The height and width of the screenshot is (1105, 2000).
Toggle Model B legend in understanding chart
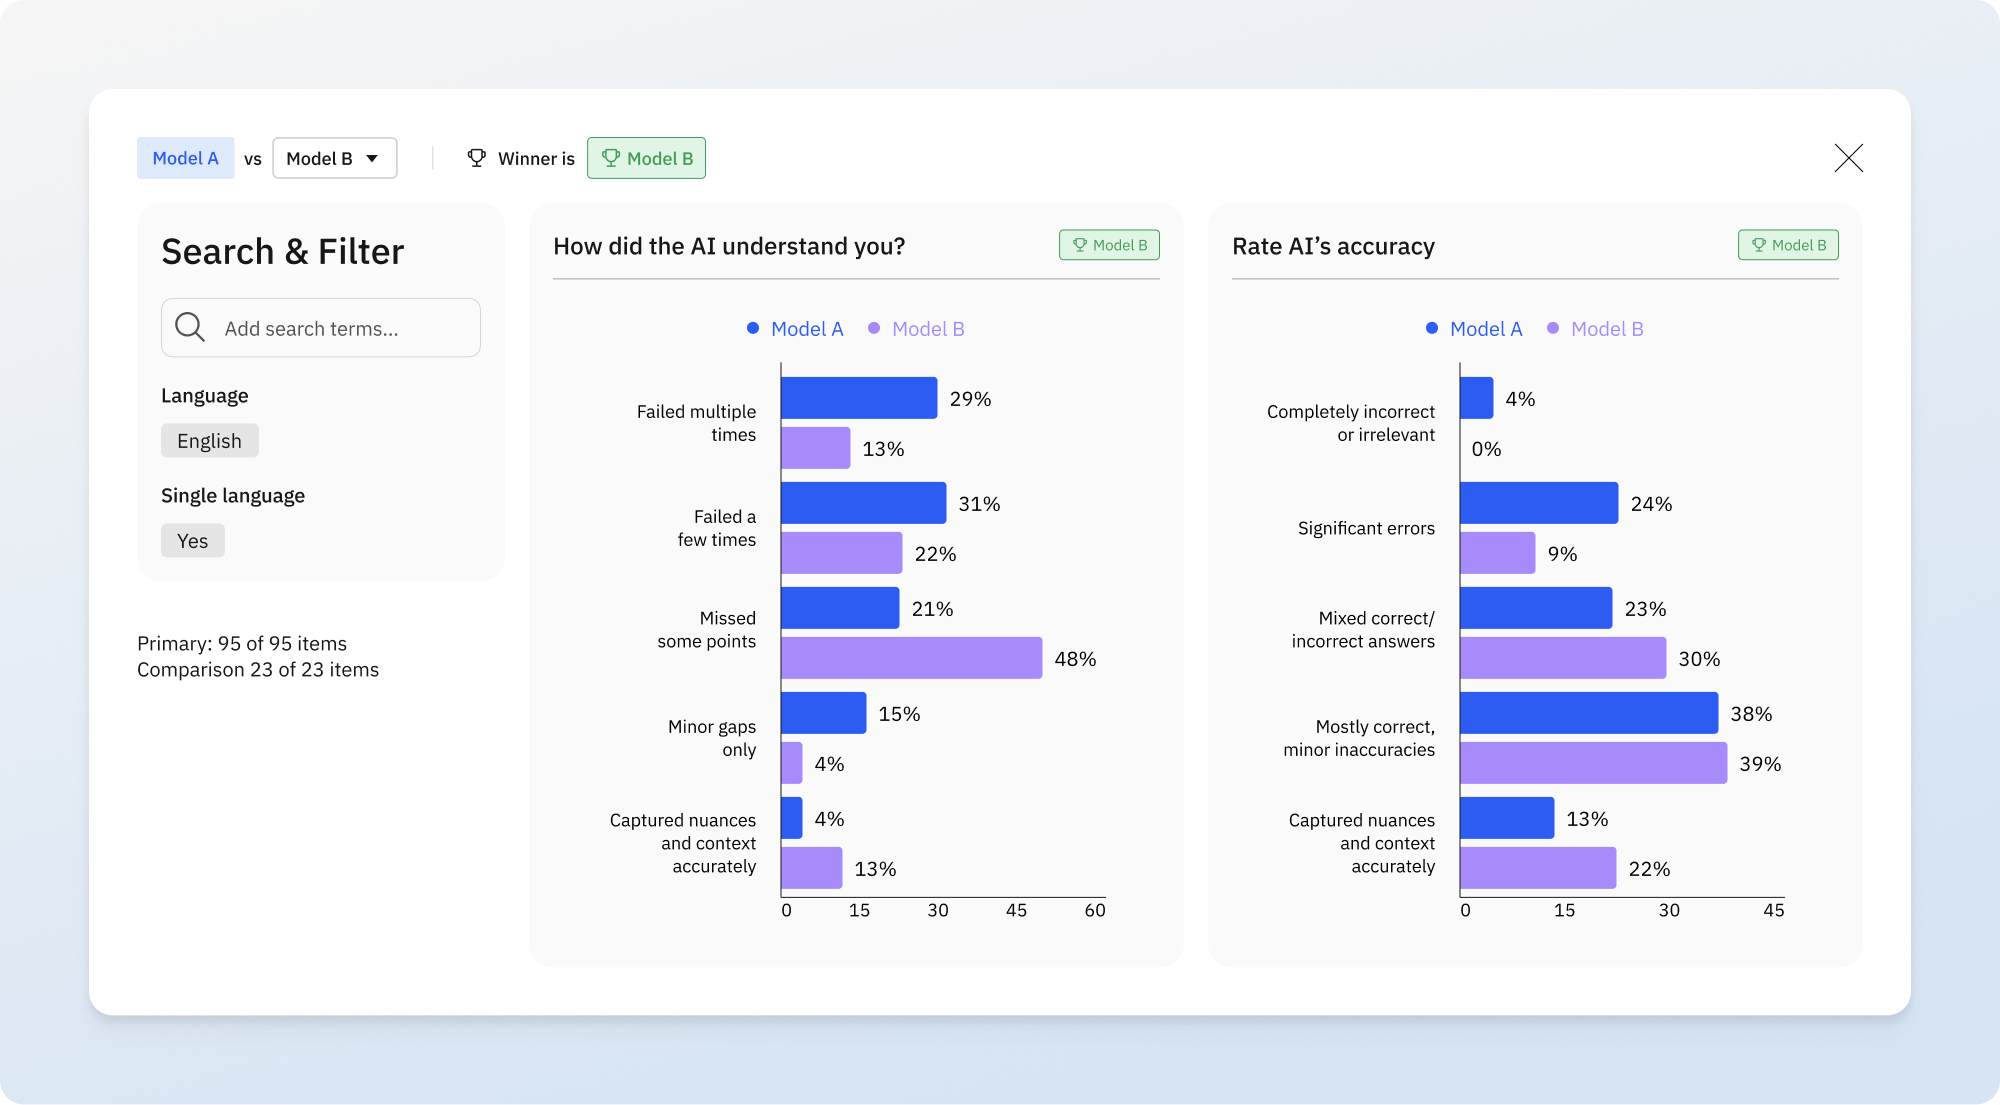[916, 329]
